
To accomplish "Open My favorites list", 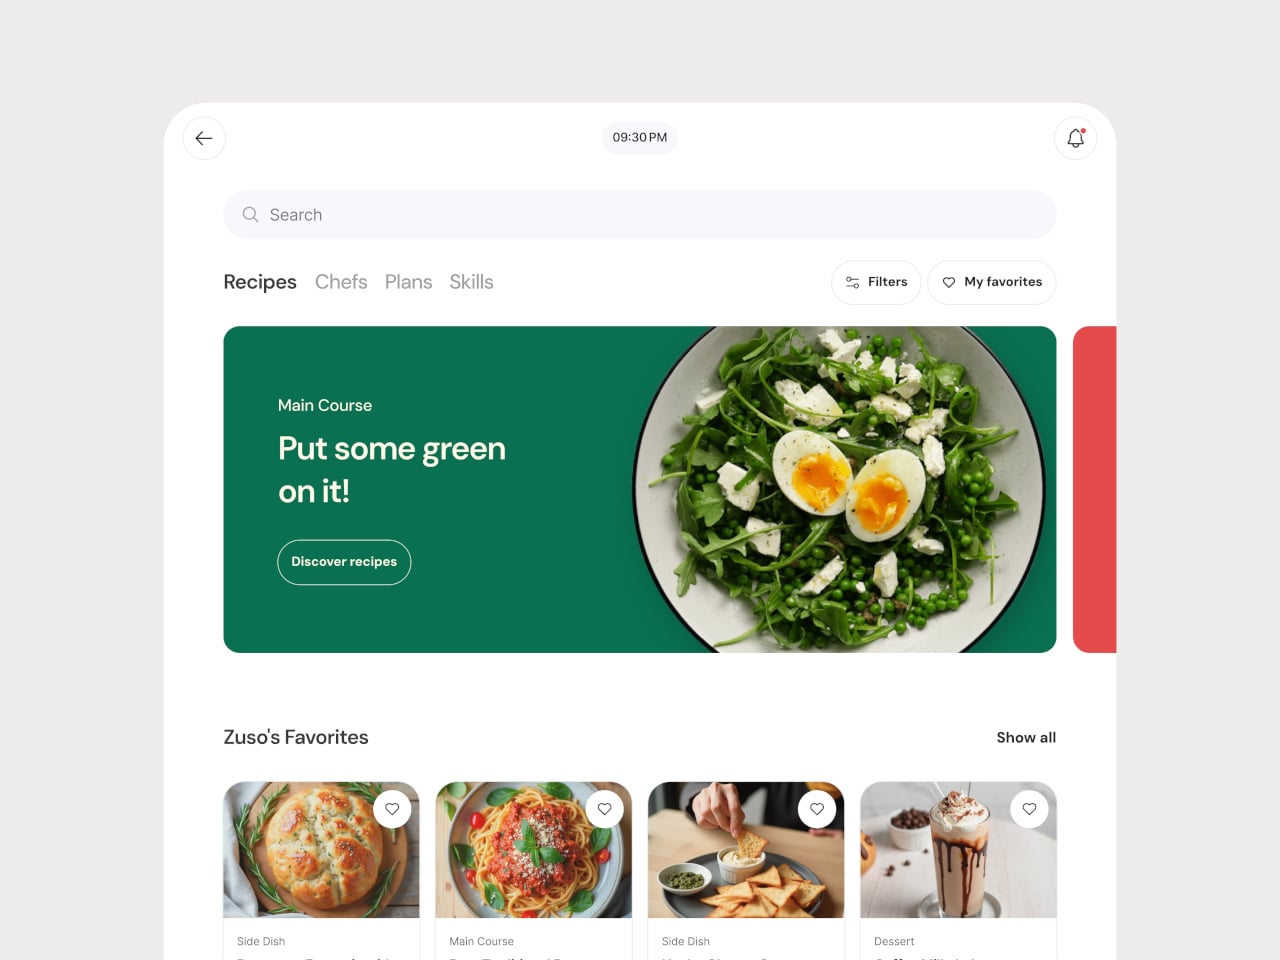I will click(992, 282).
